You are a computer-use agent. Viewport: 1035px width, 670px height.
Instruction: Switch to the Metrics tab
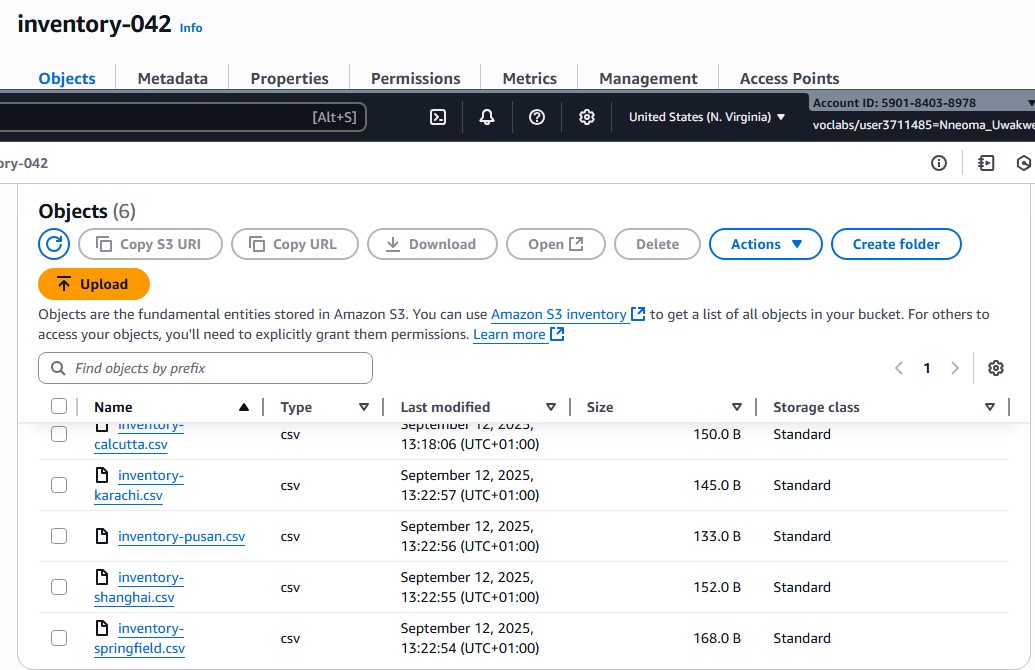point(529,78)
